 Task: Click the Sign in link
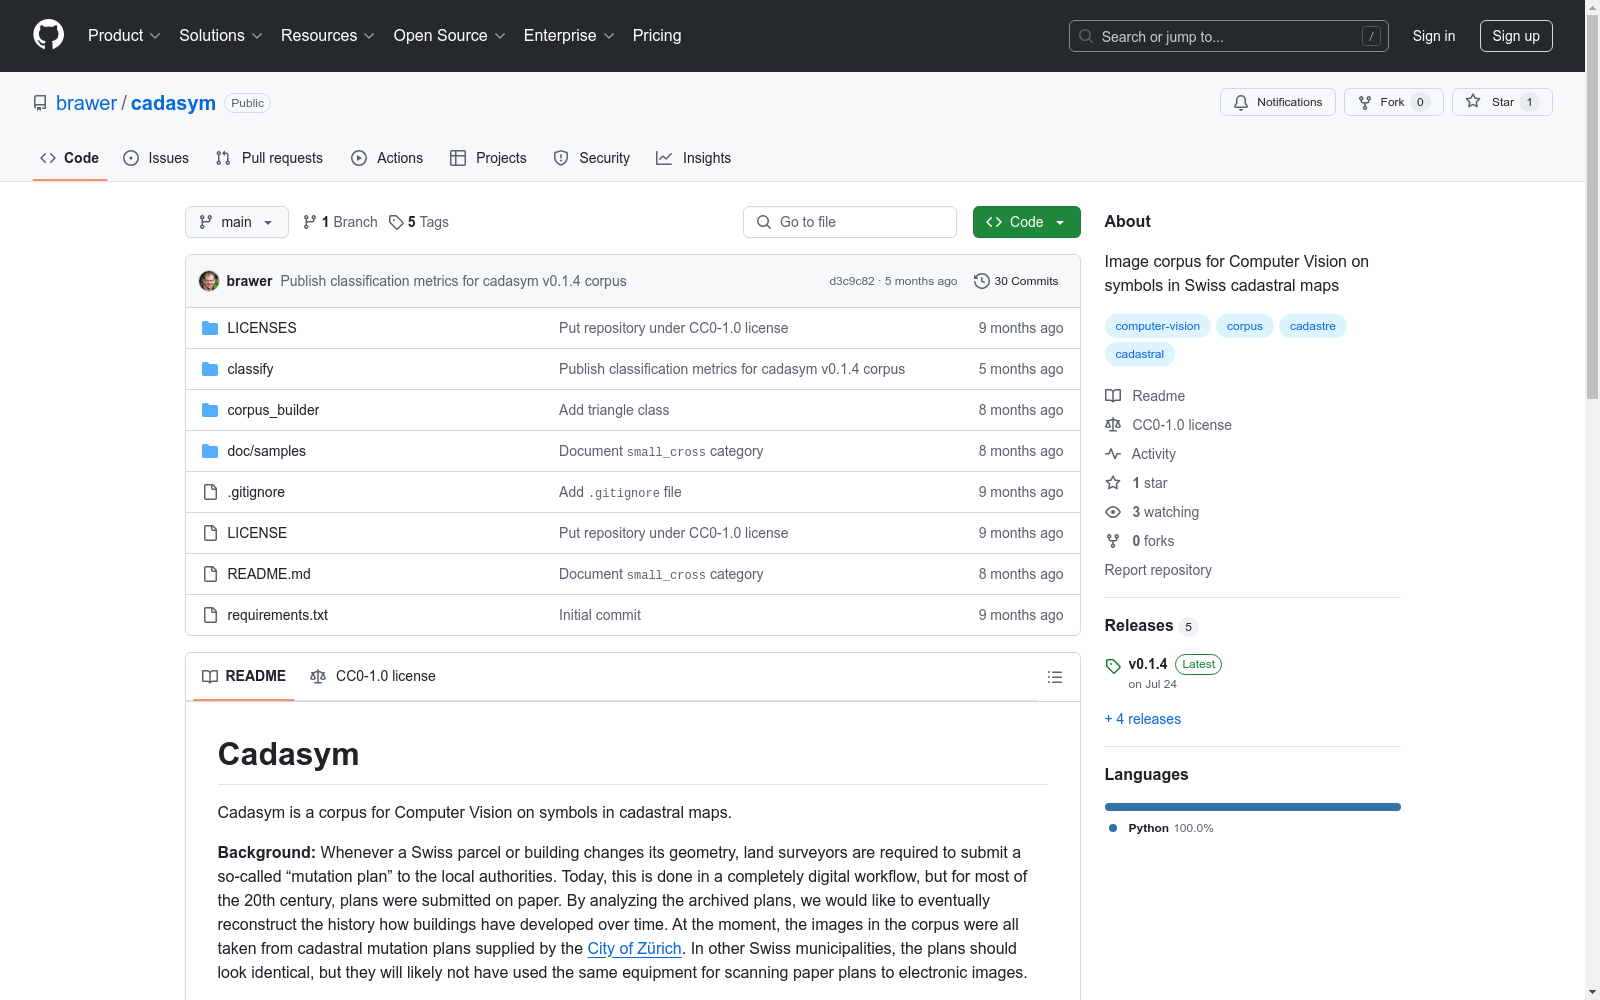(1434, 36)
